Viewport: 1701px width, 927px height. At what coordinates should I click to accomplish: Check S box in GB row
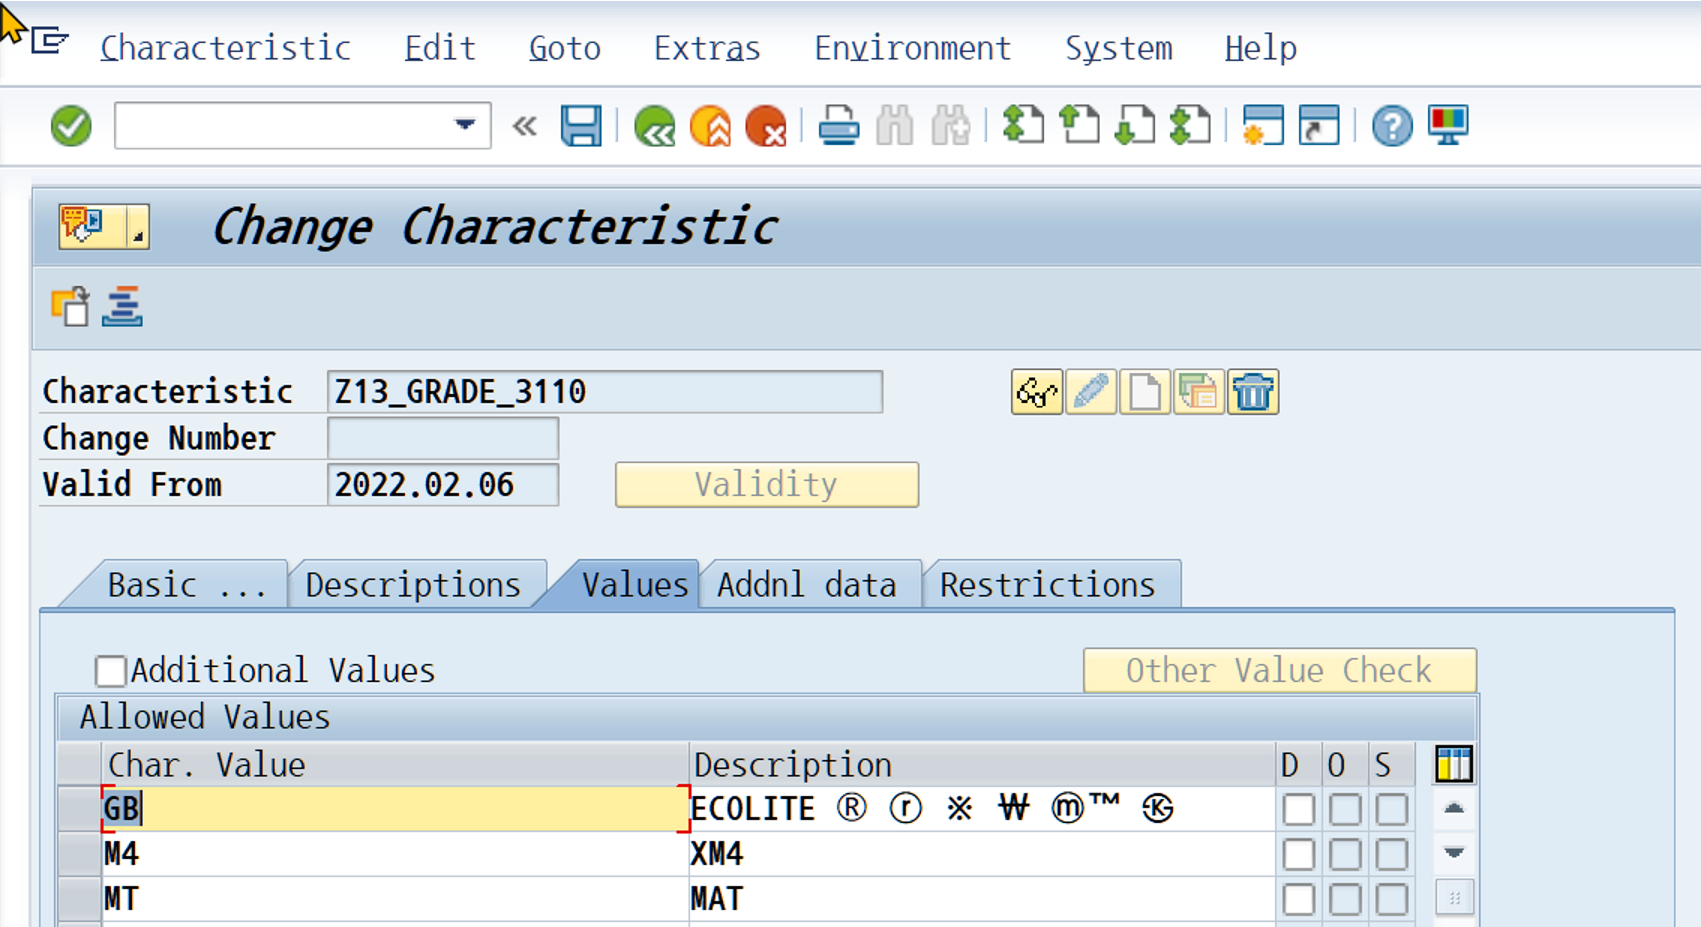(x=1392, y=809)
